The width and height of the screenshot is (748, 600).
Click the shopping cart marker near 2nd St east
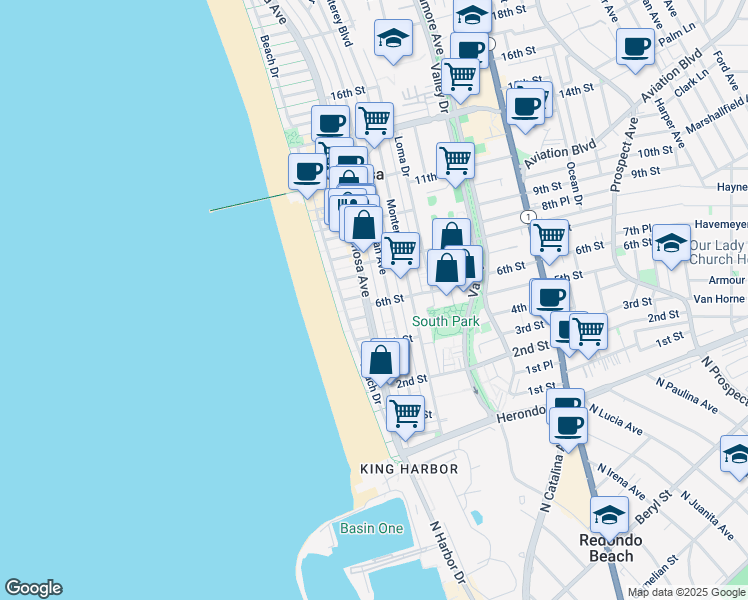tap(588, 330)
